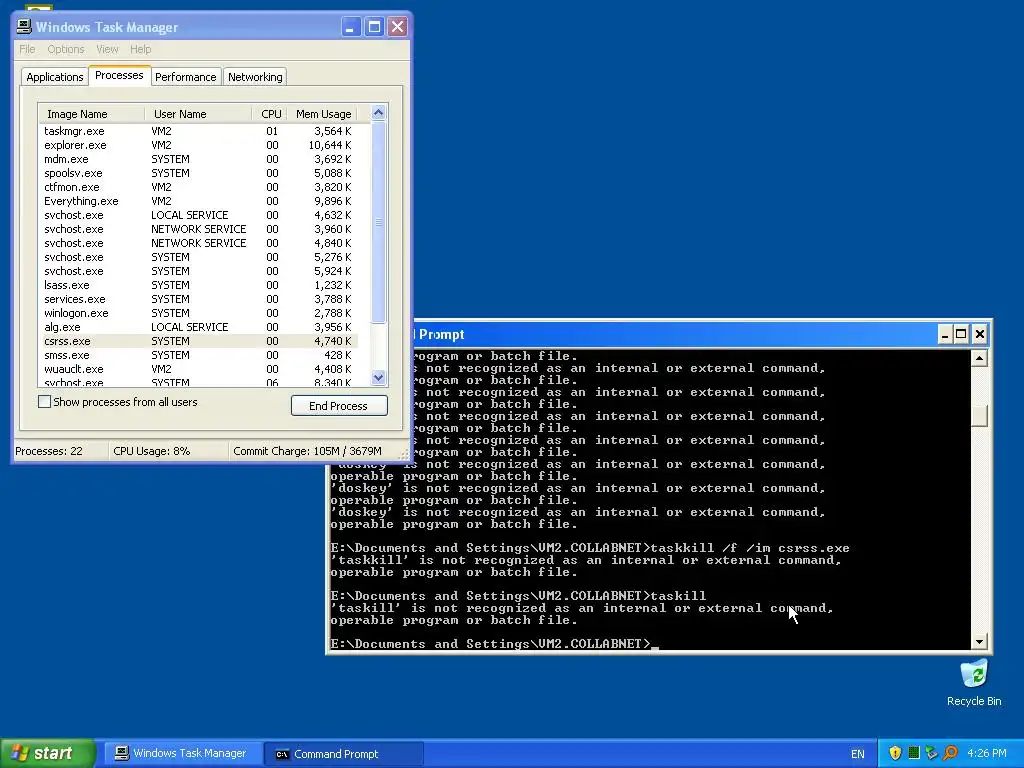Screen dimensions: 1024x768
Task: Open the Help menu in Task Manager
Action: tap(140, 49)
